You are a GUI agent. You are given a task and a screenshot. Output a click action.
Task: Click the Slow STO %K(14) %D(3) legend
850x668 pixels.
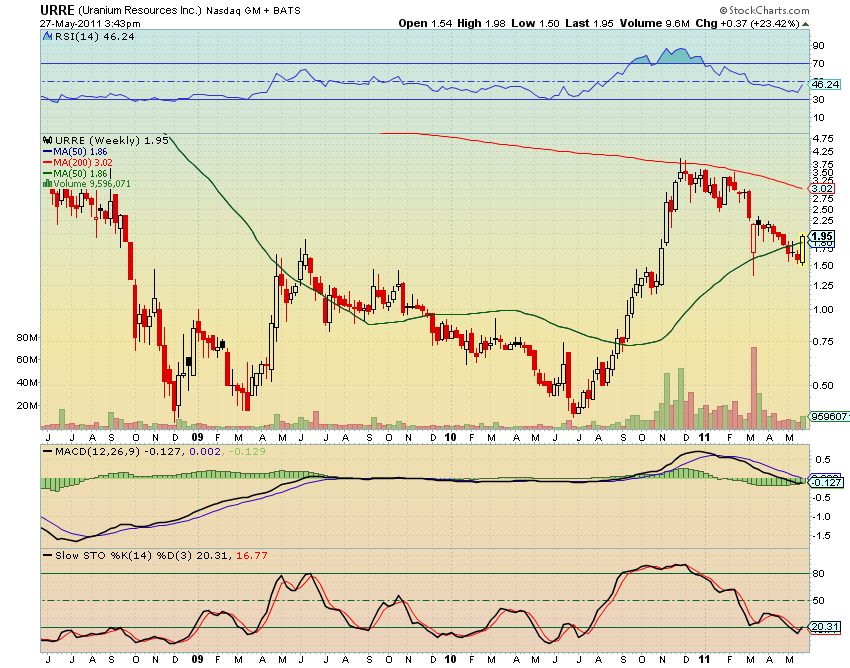tap(124, 555)
